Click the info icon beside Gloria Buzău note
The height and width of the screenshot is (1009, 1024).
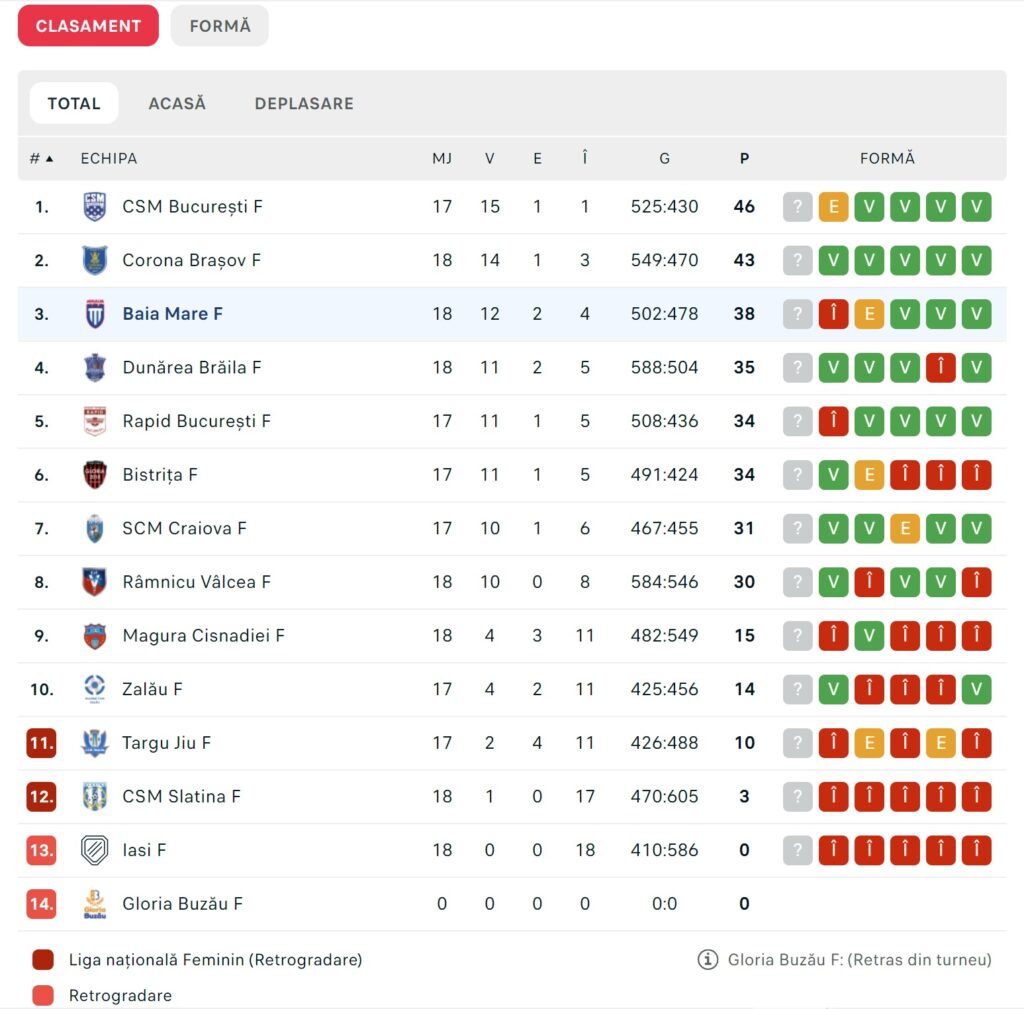click(708, 960)
